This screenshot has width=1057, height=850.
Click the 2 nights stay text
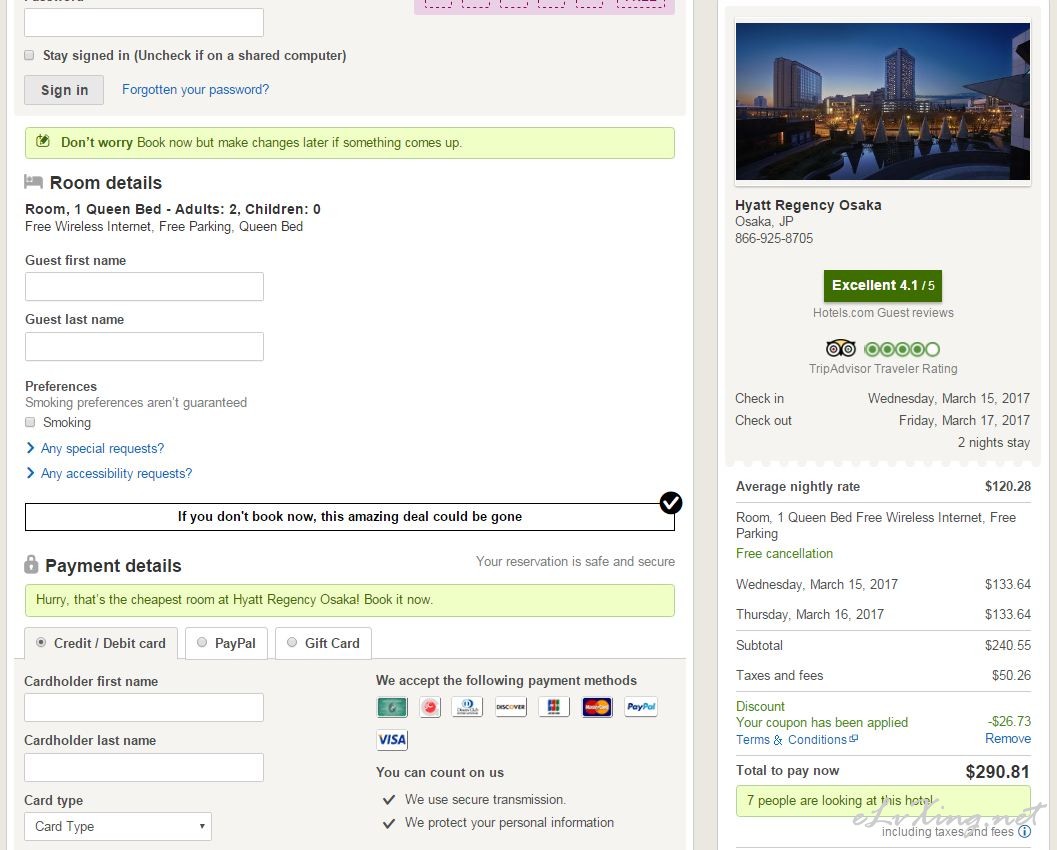pyautogui.click(x=994, y=442)
